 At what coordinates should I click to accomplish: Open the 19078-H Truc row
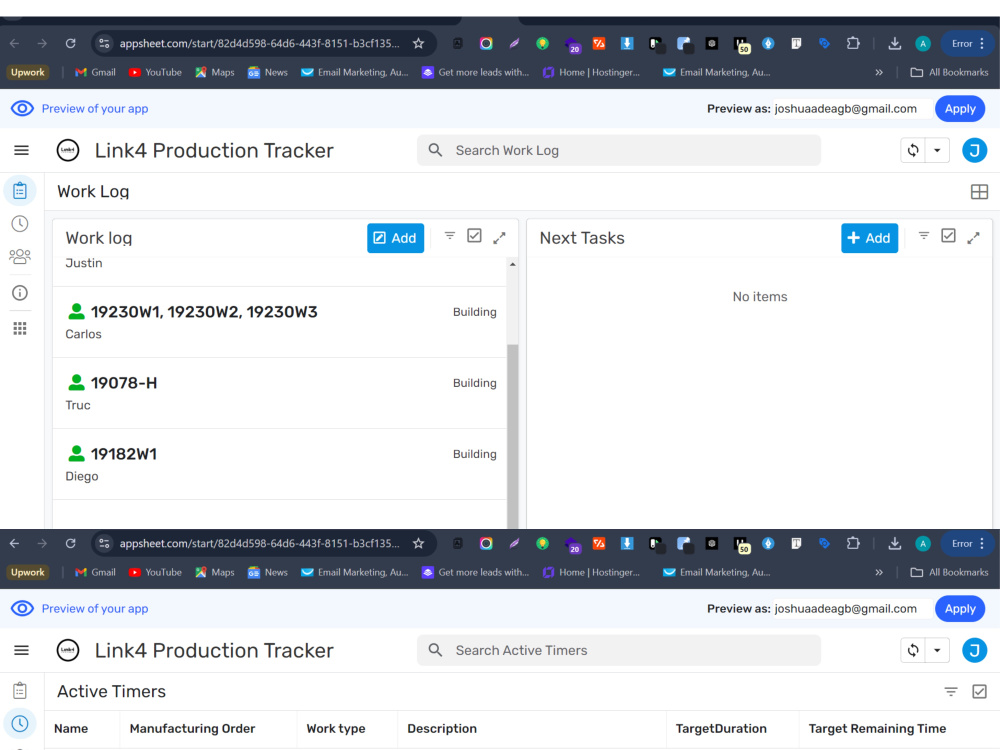280,393
